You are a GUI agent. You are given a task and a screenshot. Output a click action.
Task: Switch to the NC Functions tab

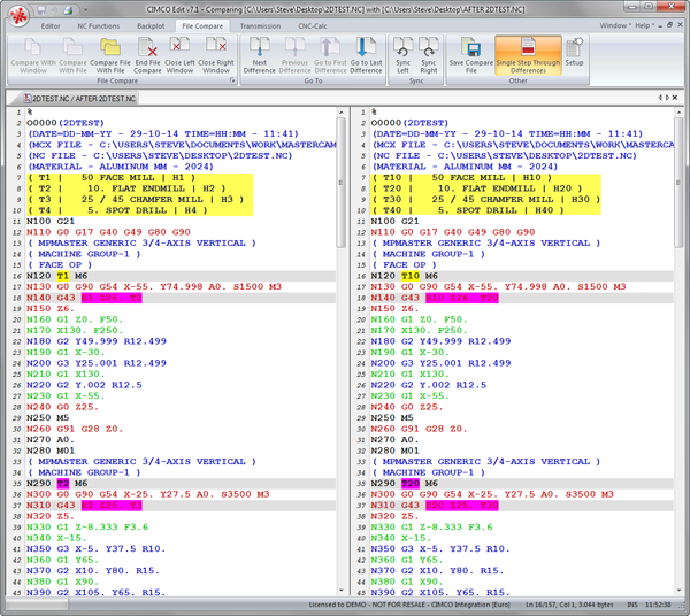click(99, 26)
